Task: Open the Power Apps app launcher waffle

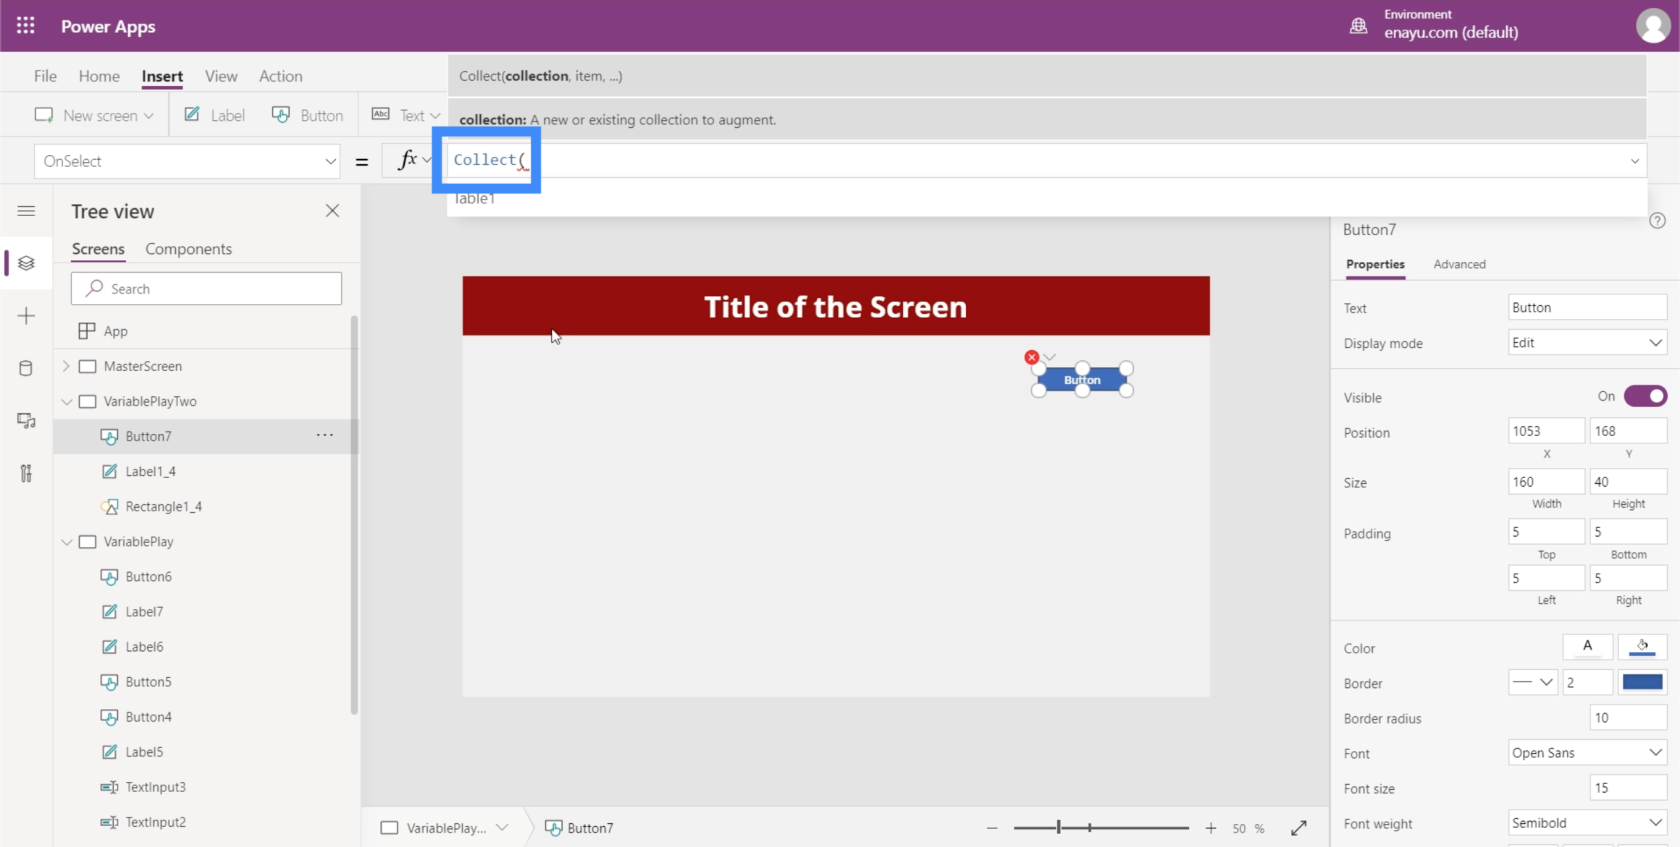Action: (26, 26)
